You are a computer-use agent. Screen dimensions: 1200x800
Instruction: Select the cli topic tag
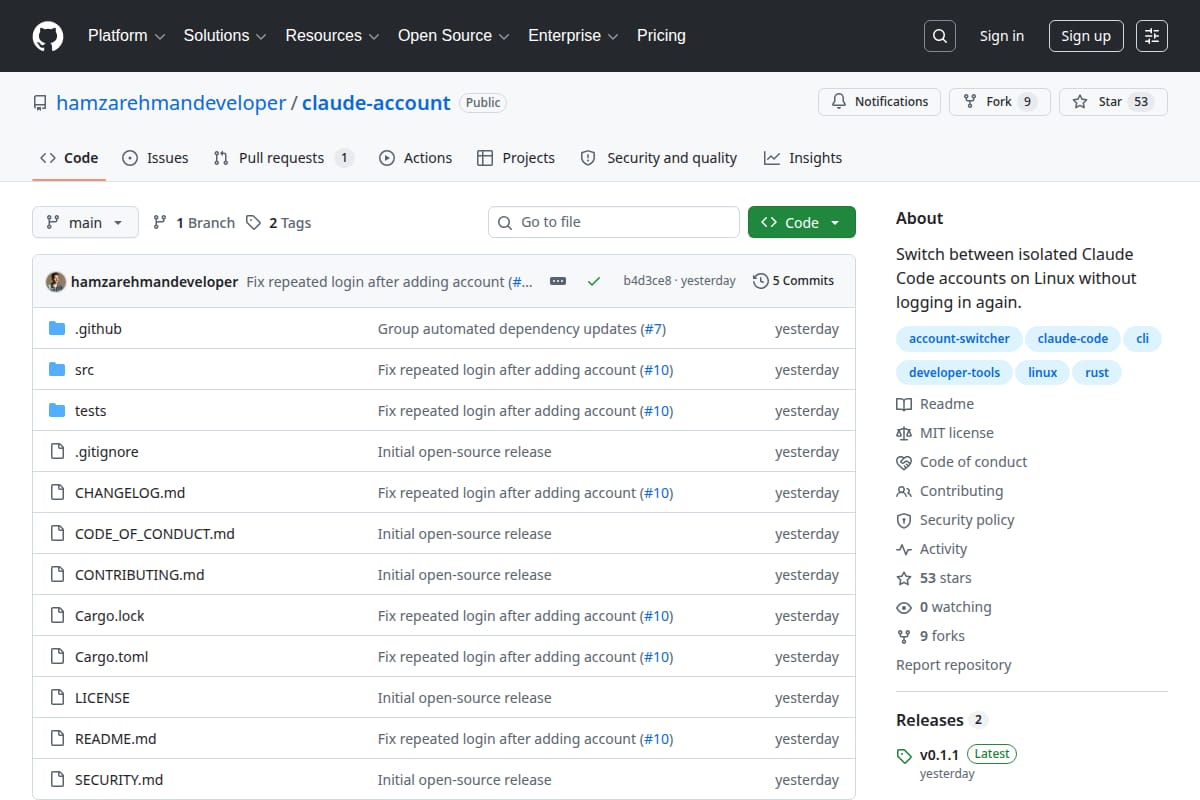1142,339
